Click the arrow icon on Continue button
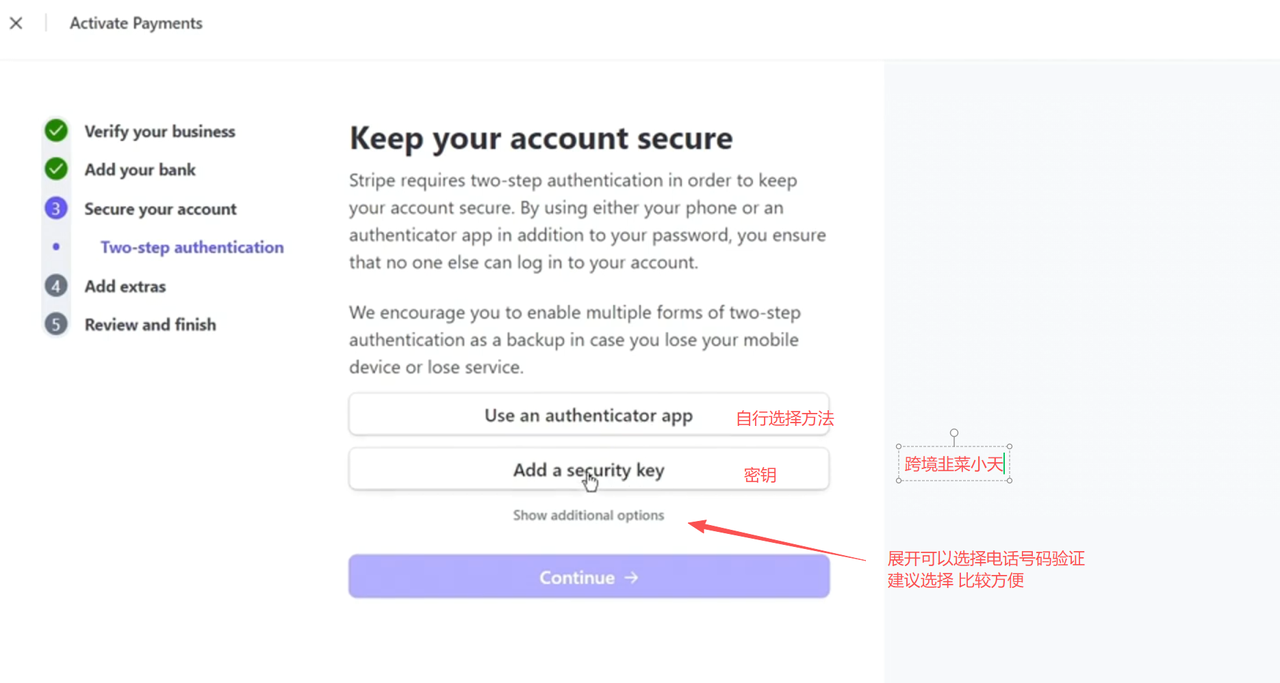The image size is (1280, 683). pyautogui.click(x=631, y=577)
